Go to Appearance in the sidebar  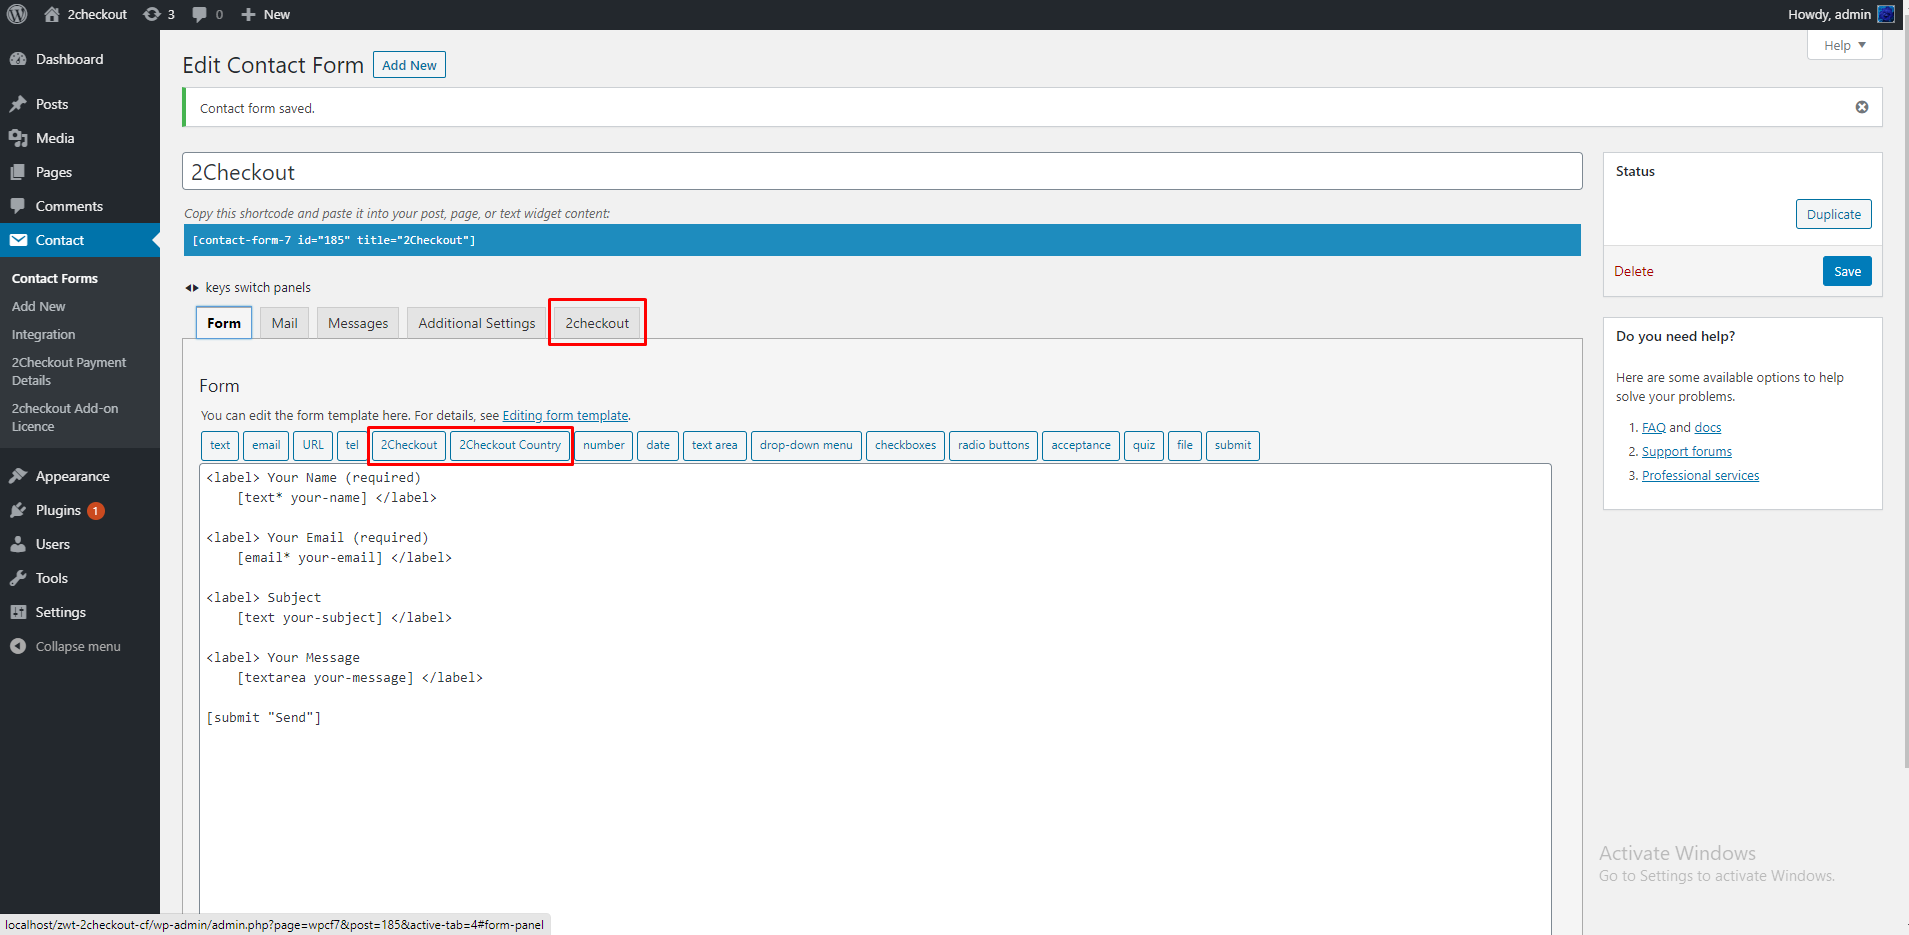coord(72,476)
